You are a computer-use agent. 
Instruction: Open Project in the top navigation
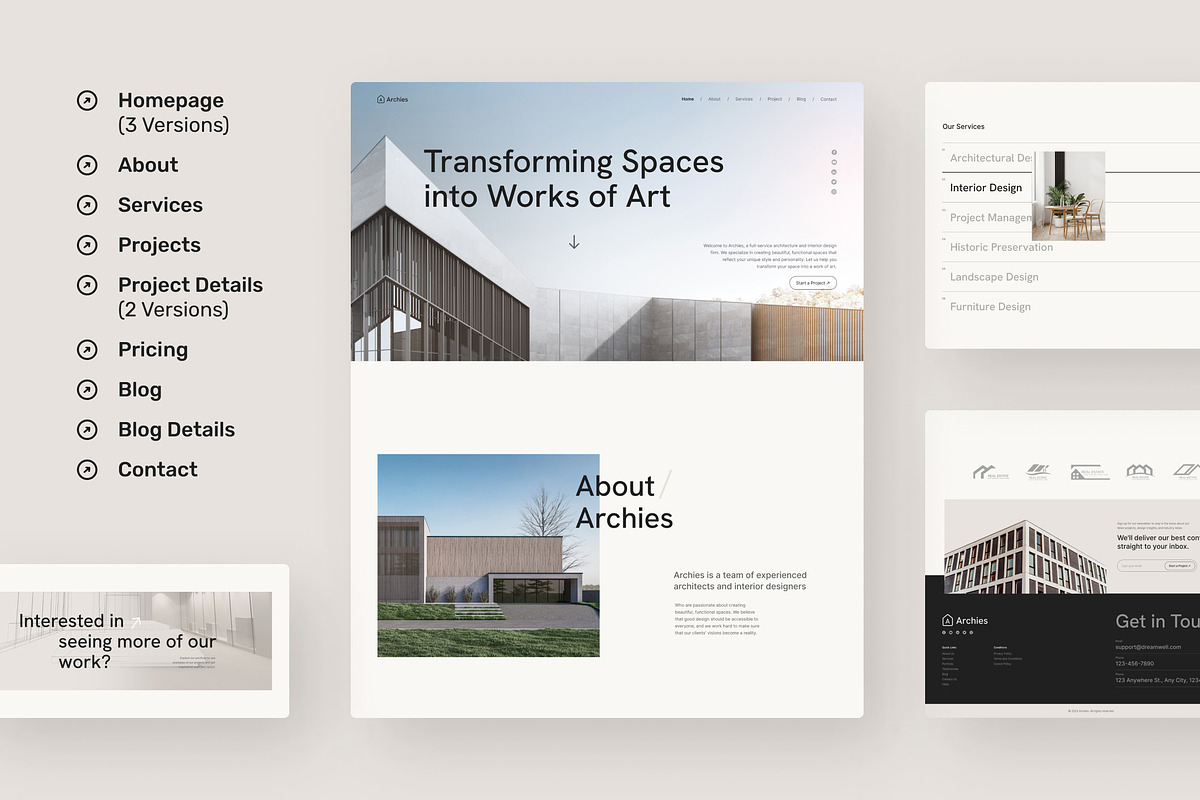pos(775,99)
